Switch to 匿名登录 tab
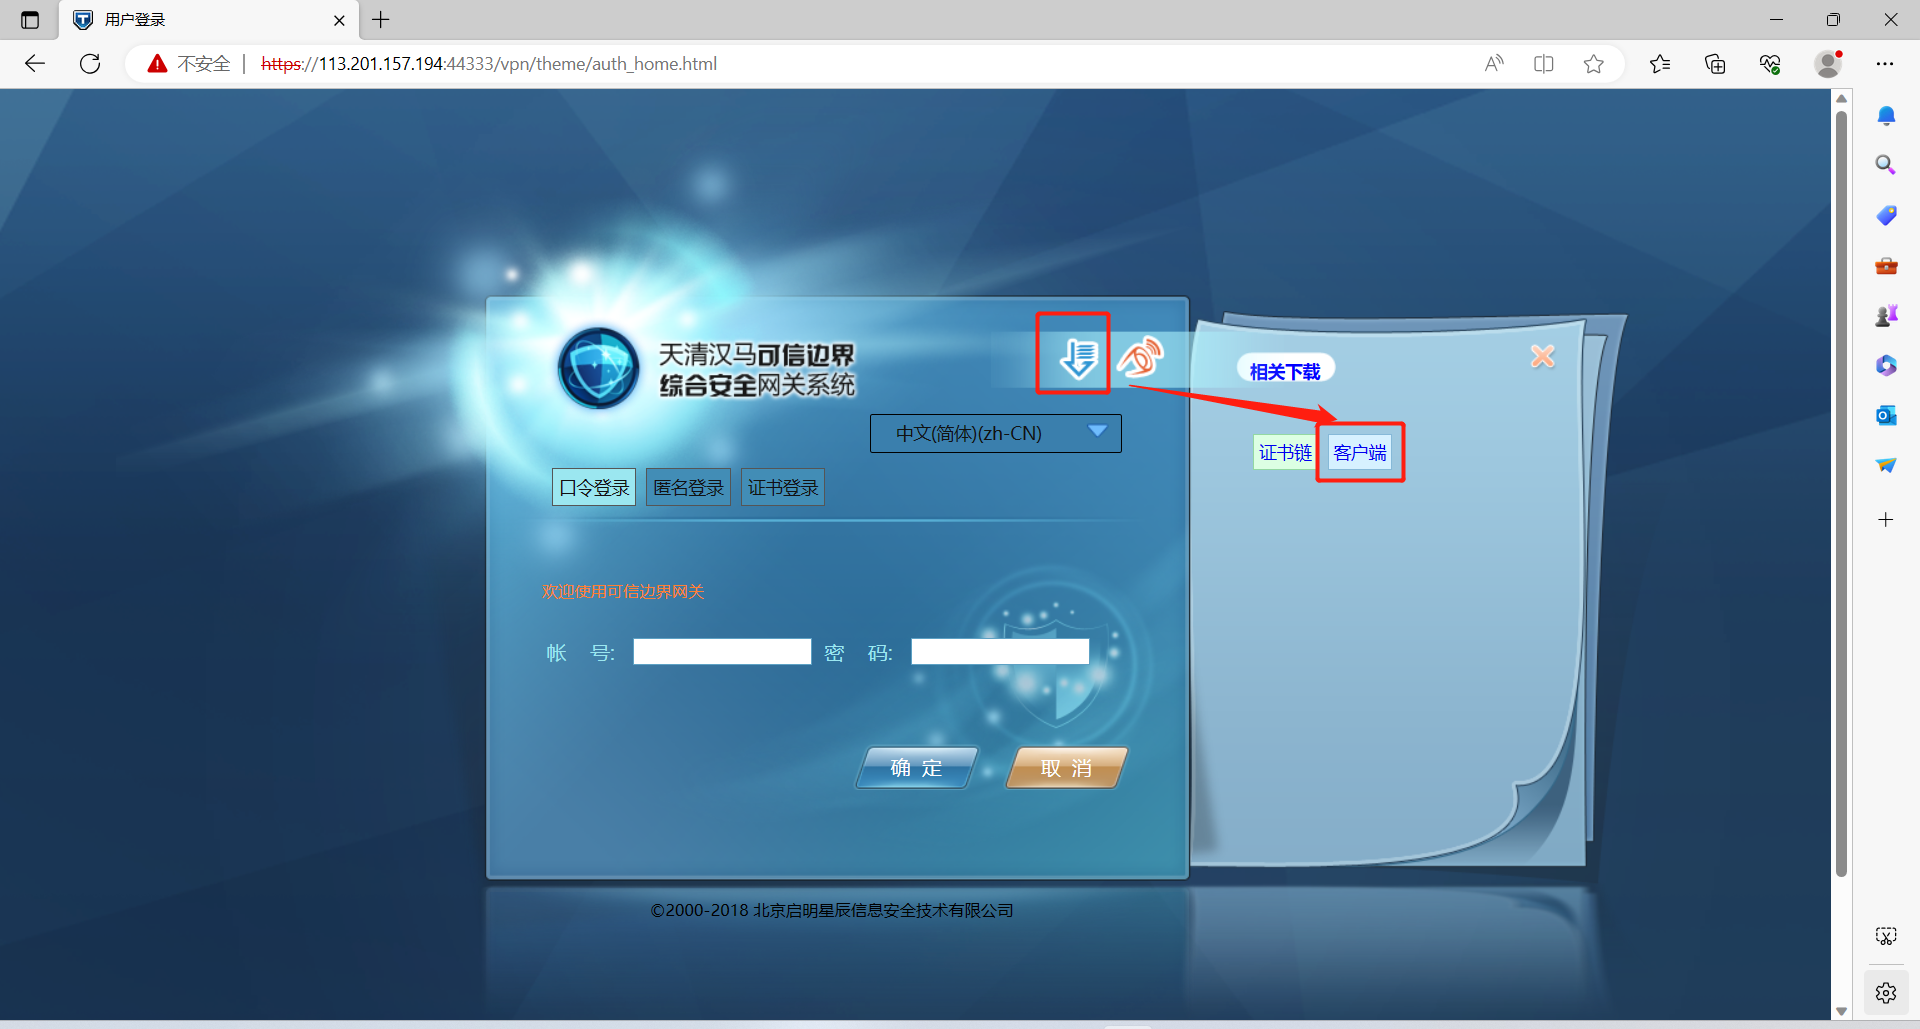1920x1029 pixels. 688,487
